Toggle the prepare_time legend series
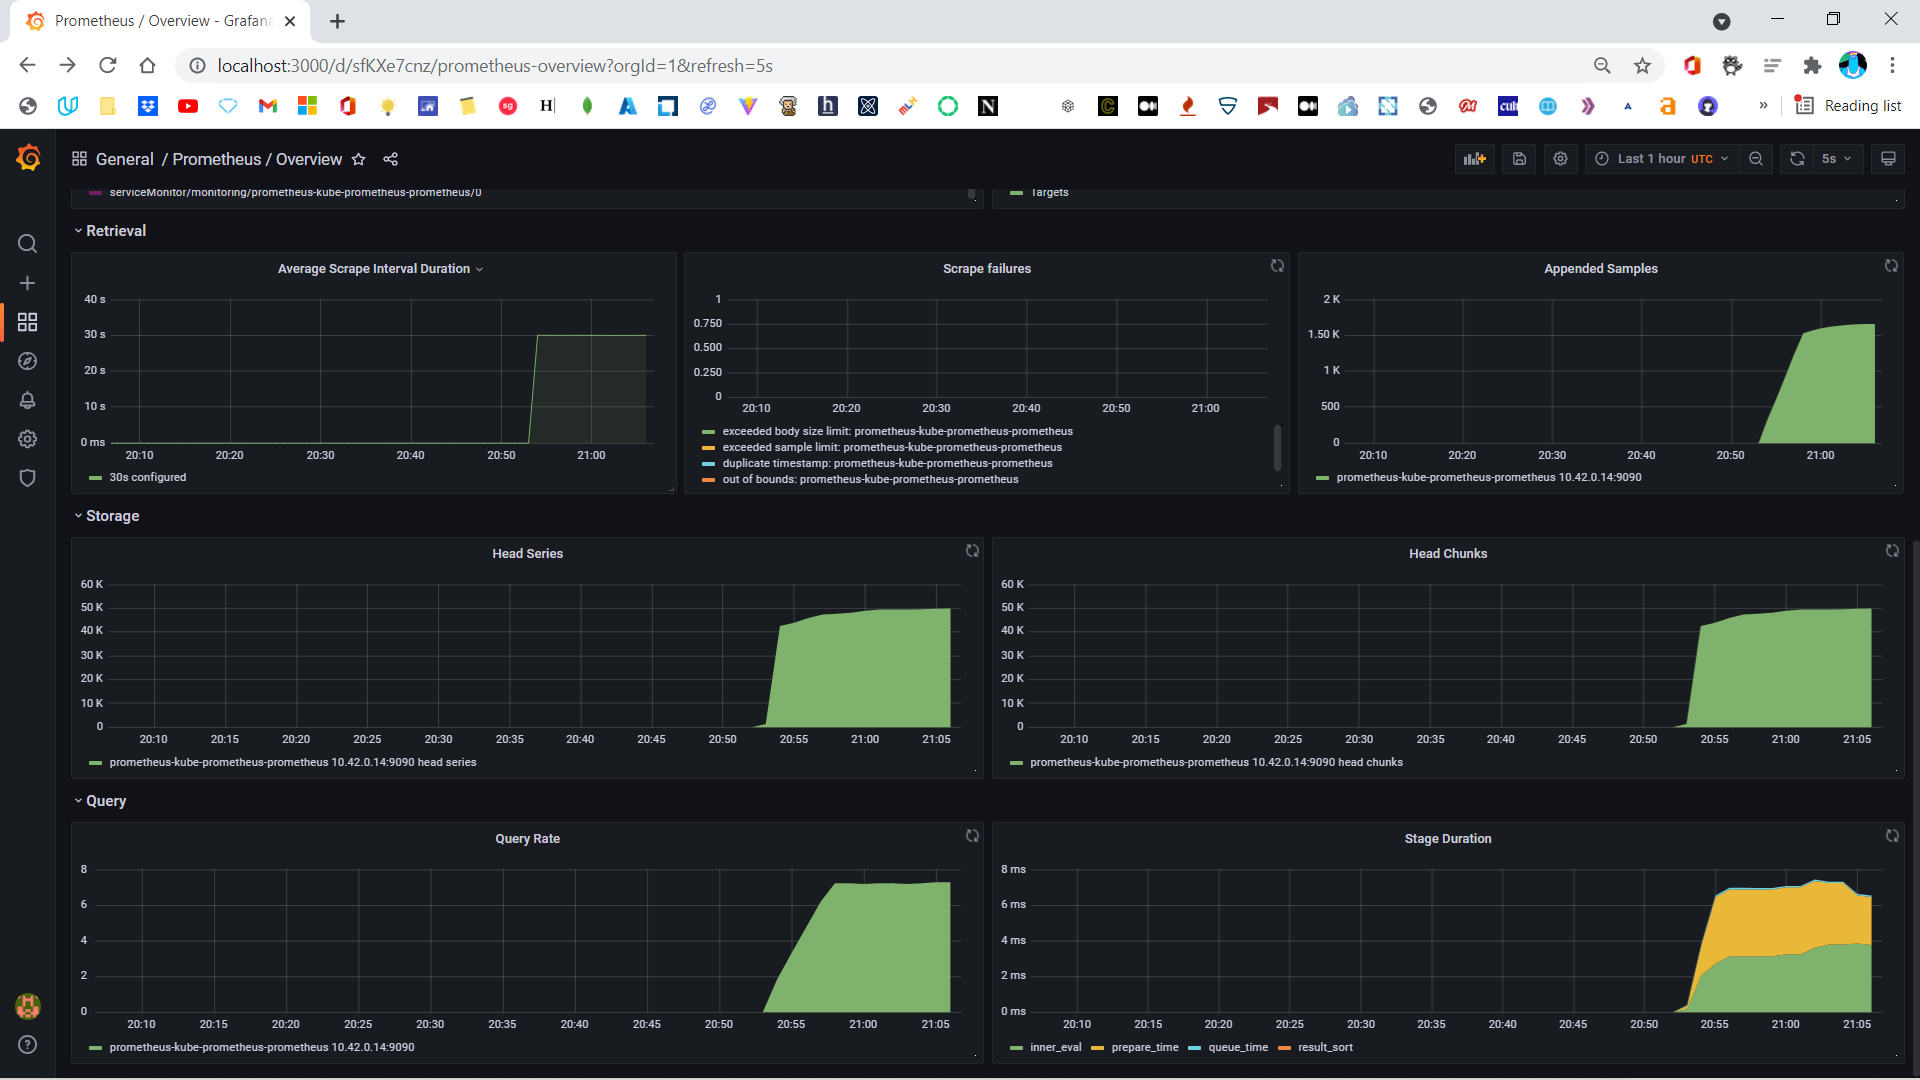 coord(1144,1048)
